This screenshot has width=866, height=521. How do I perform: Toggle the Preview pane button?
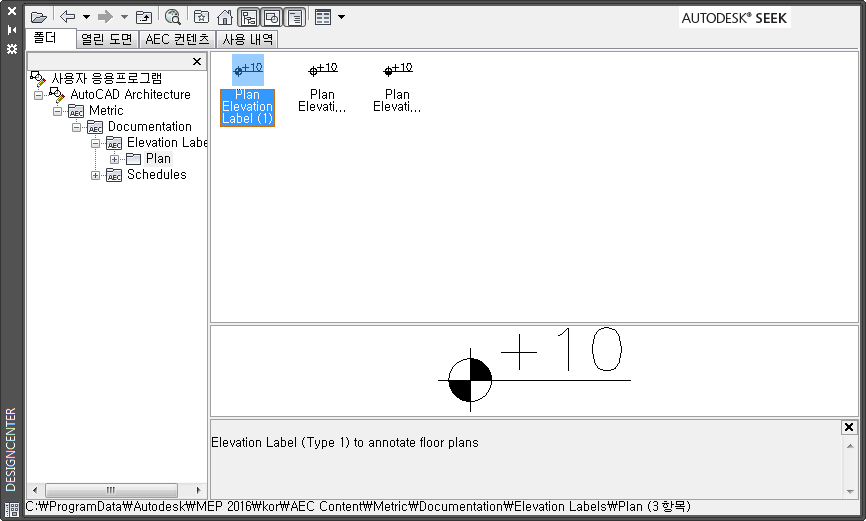[x=272, y=18]
